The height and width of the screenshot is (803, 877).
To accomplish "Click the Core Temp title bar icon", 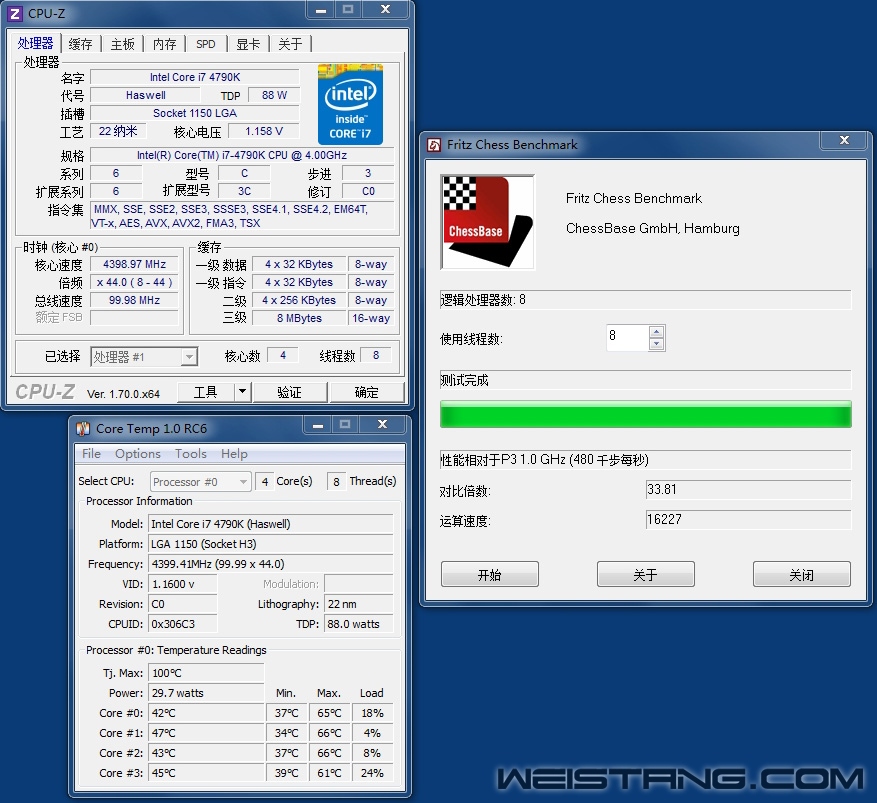I will pos(83,428).
